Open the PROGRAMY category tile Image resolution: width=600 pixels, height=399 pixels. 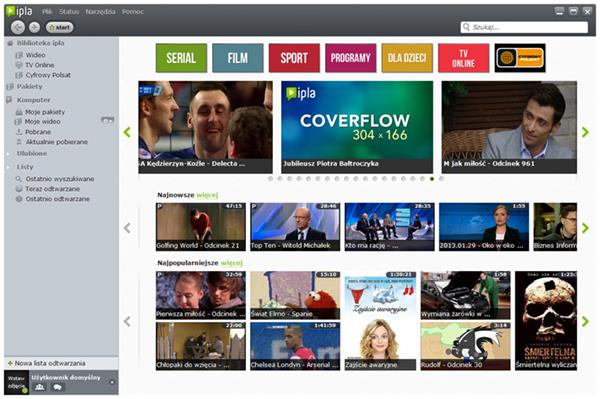coord(351,58)
